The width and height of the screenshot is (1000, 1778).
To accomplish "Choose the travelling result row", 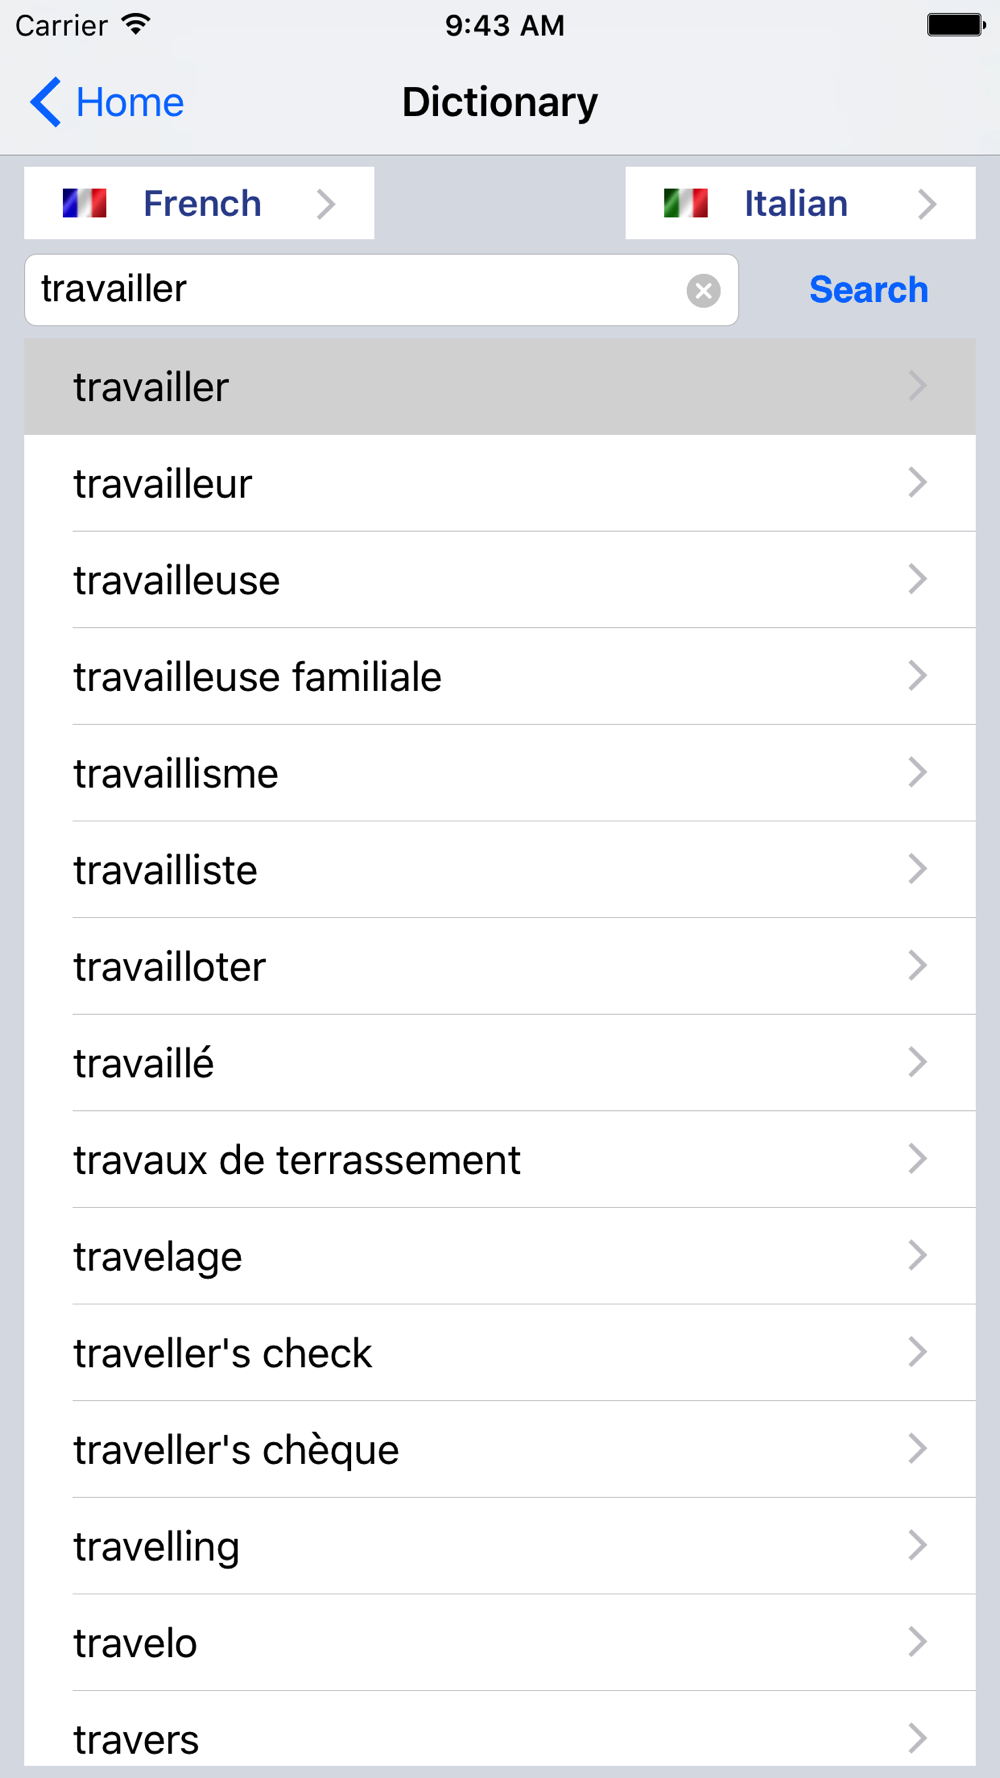I will tap(500, 1547).
